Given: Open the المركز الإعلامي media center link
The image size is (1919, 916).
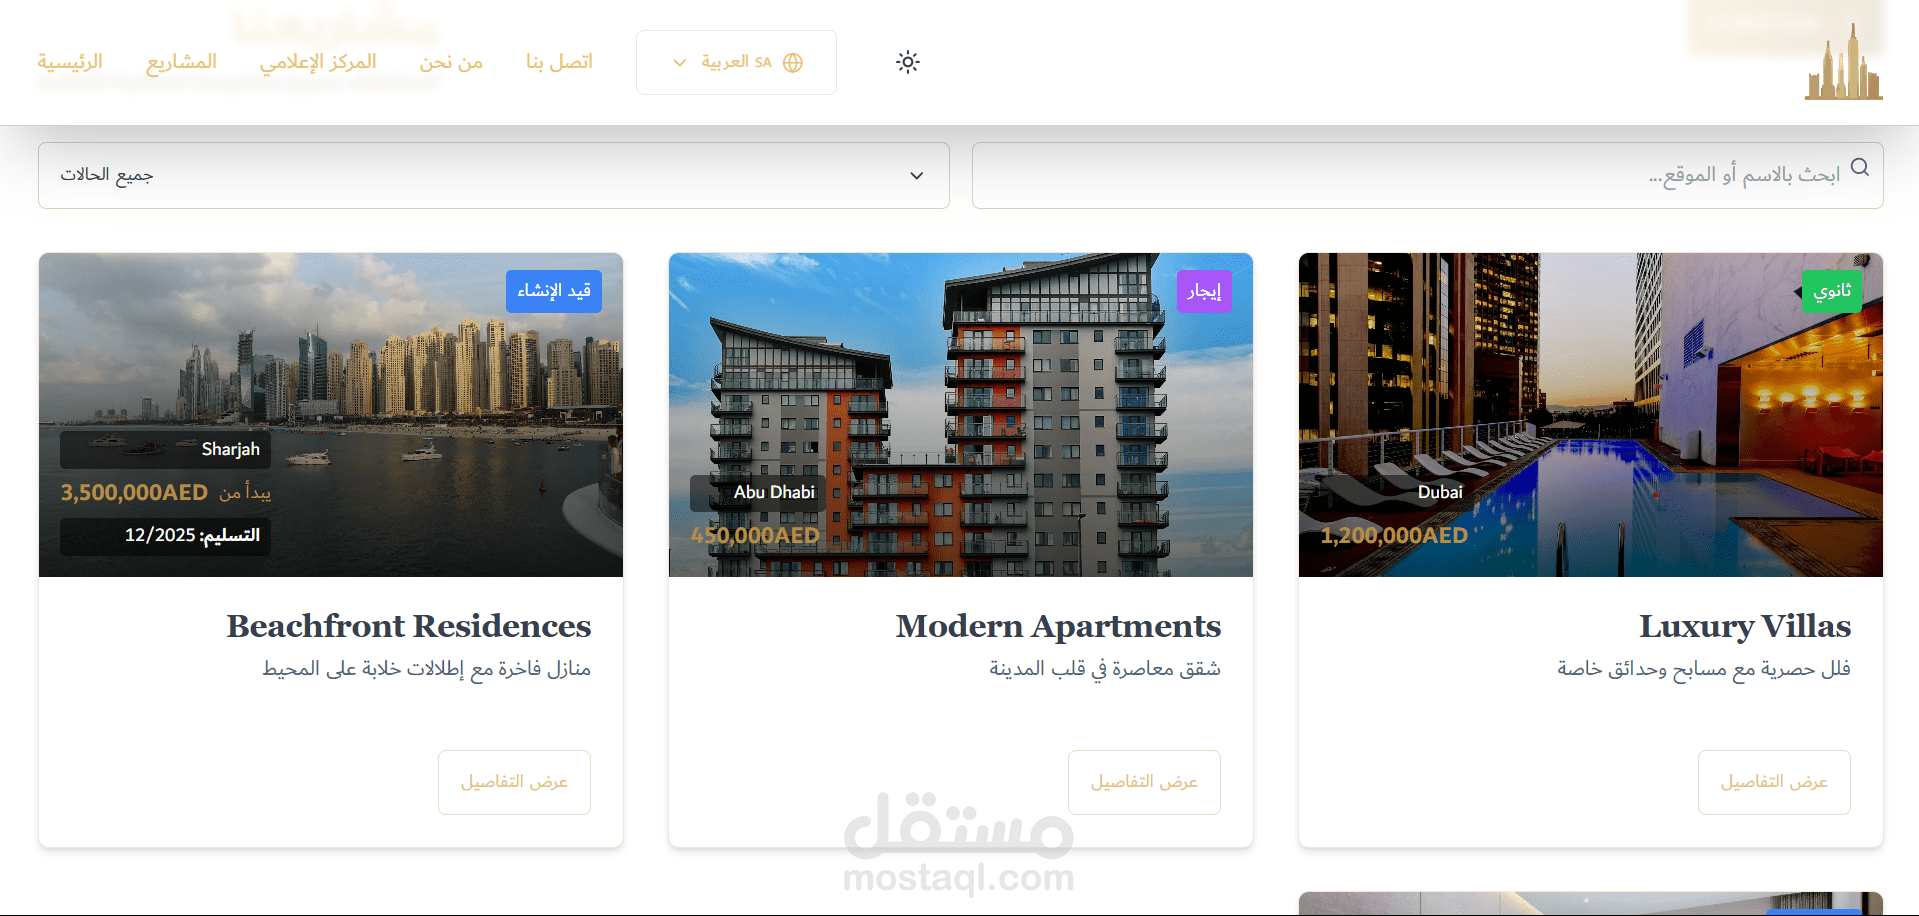Looking at the screenshot, I should point(318,62).
